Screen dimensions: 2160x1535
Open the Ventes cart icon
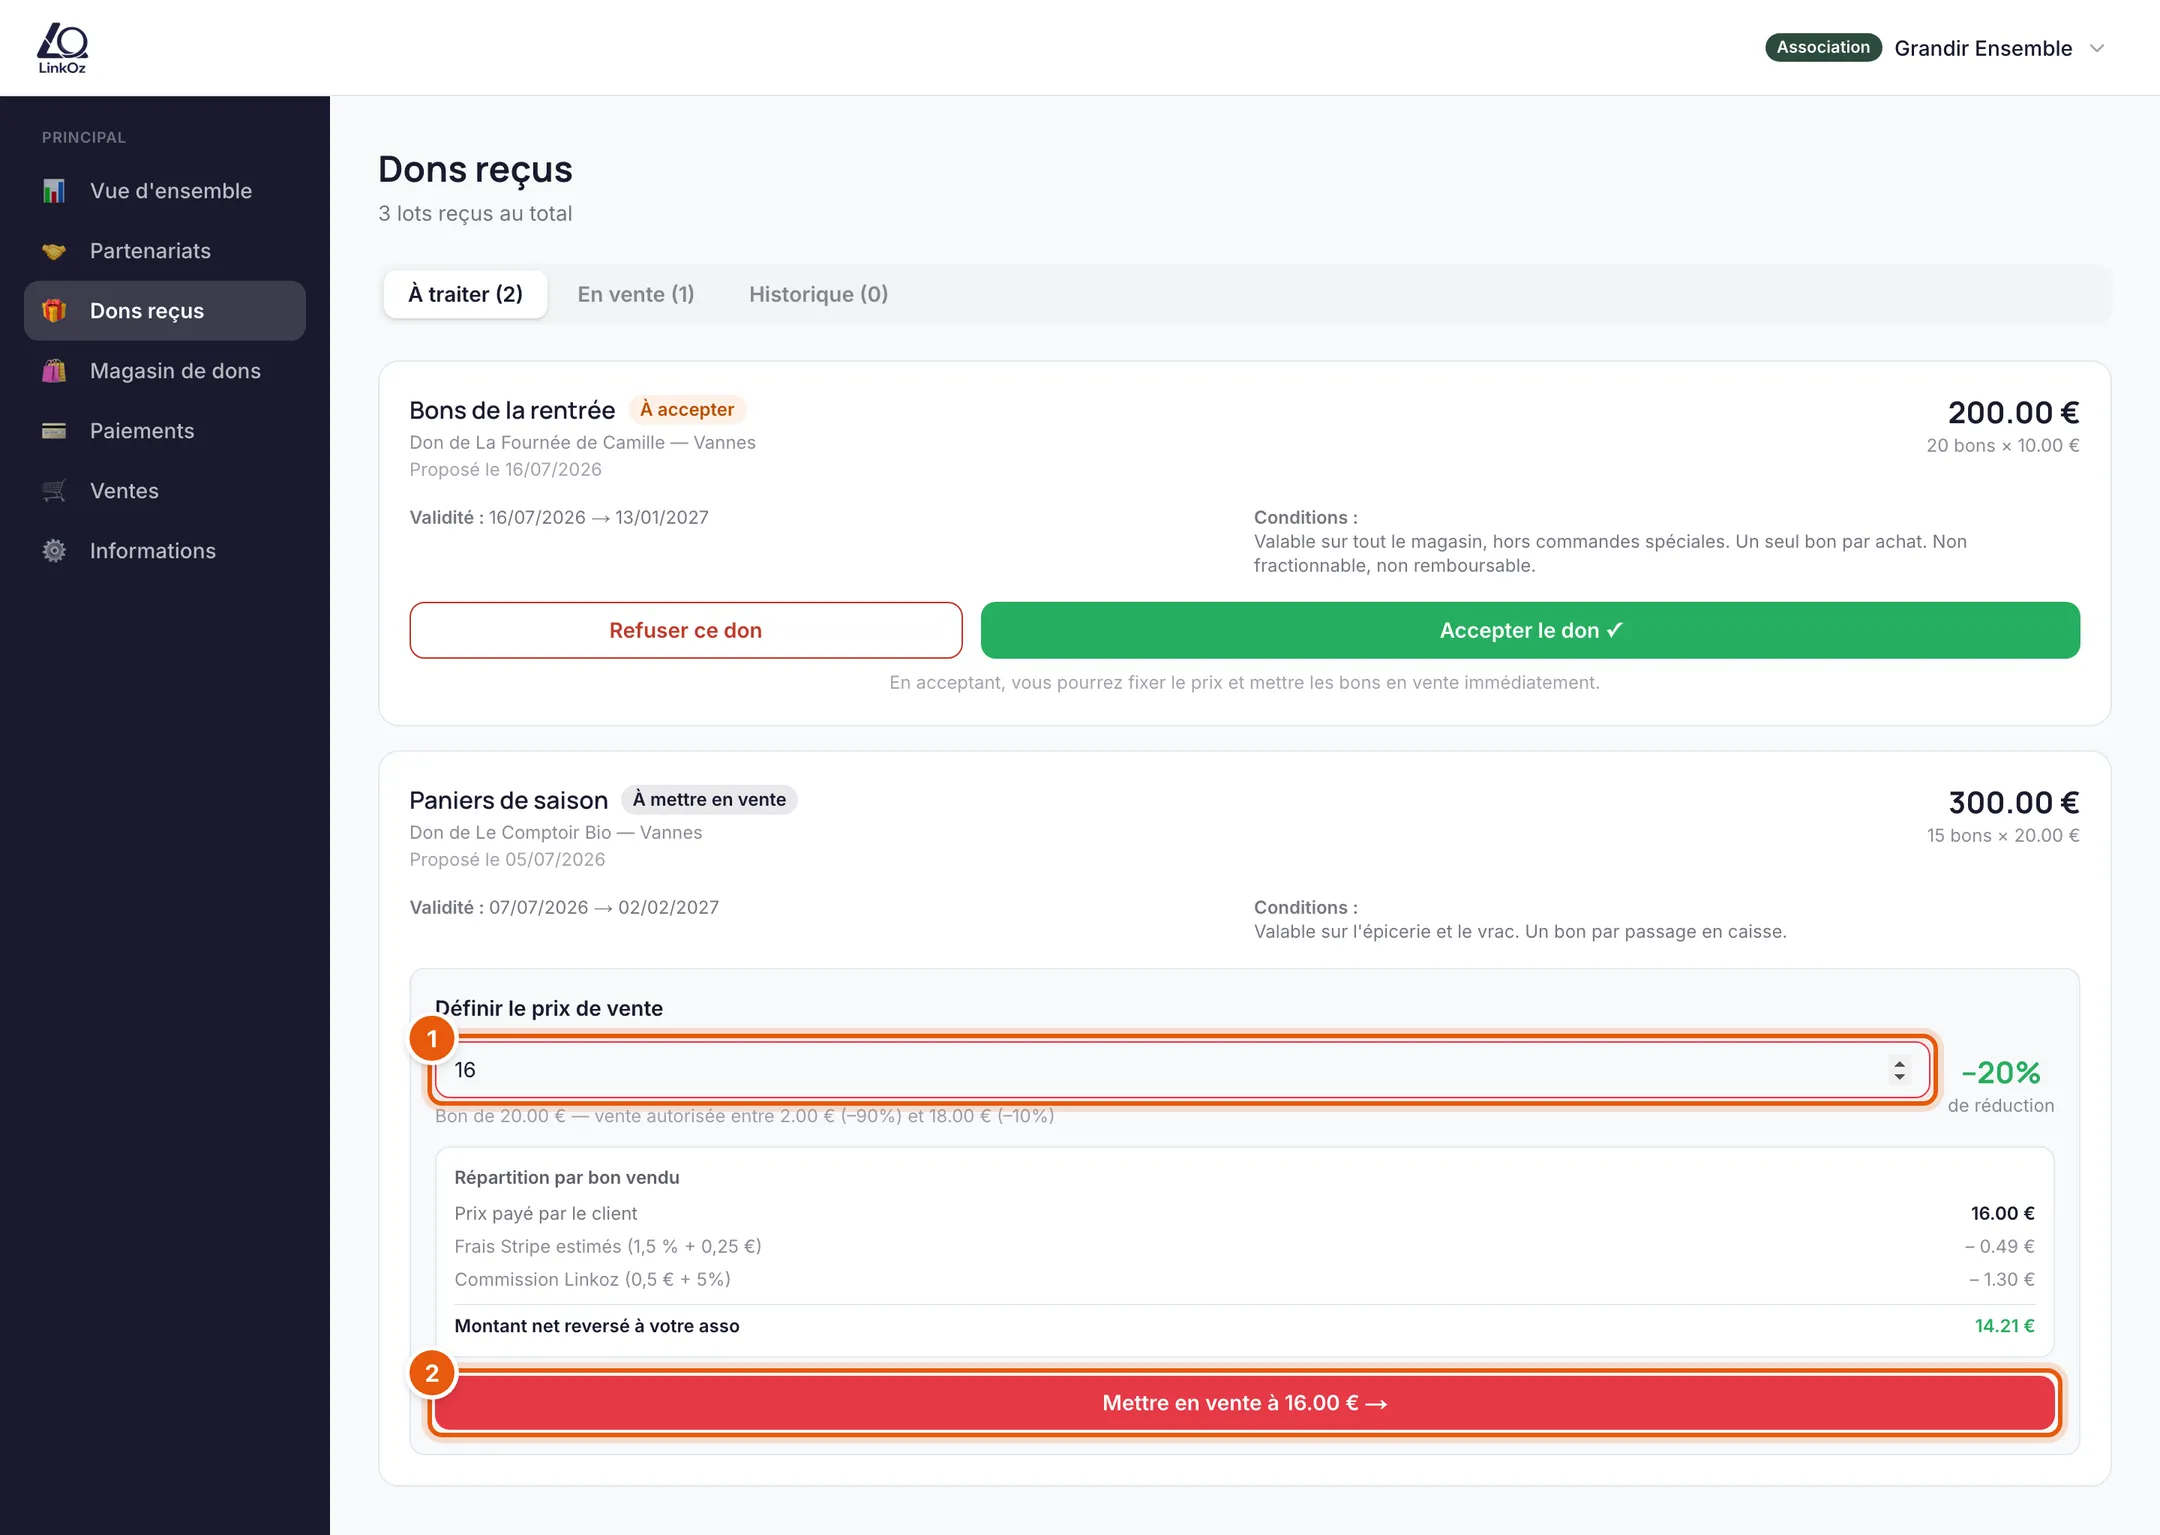pos(54,491)
